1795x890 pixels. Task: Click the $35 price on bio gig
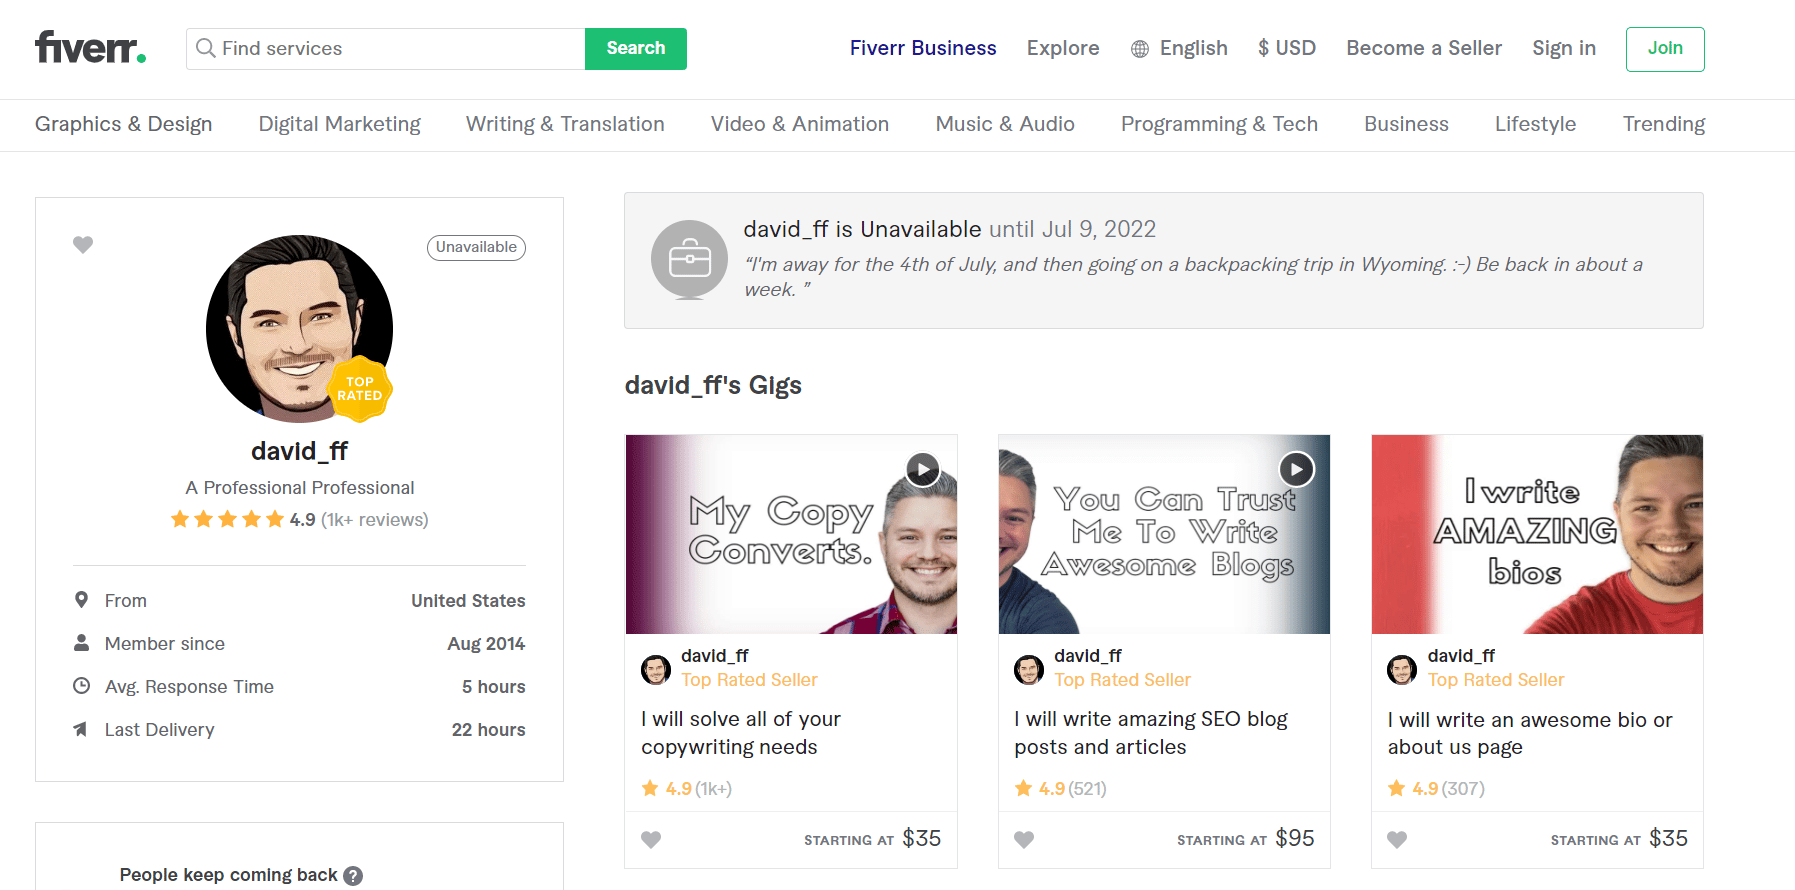pyautogui.click(x=1668, y=838)
